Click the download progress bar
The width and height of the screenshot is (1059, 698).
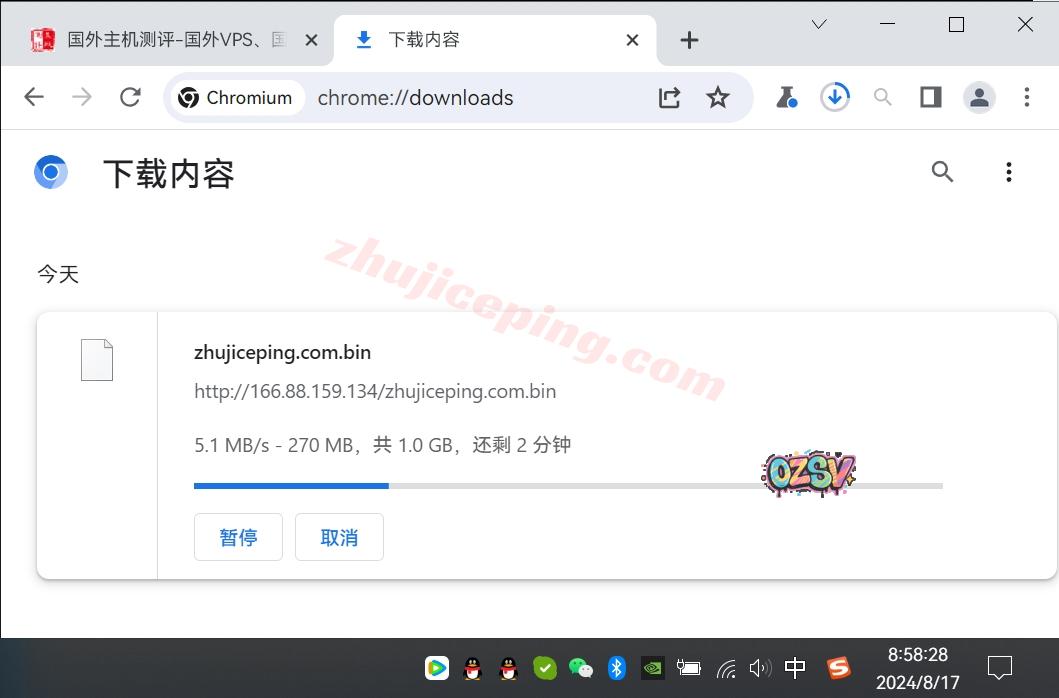coord(567,486)
